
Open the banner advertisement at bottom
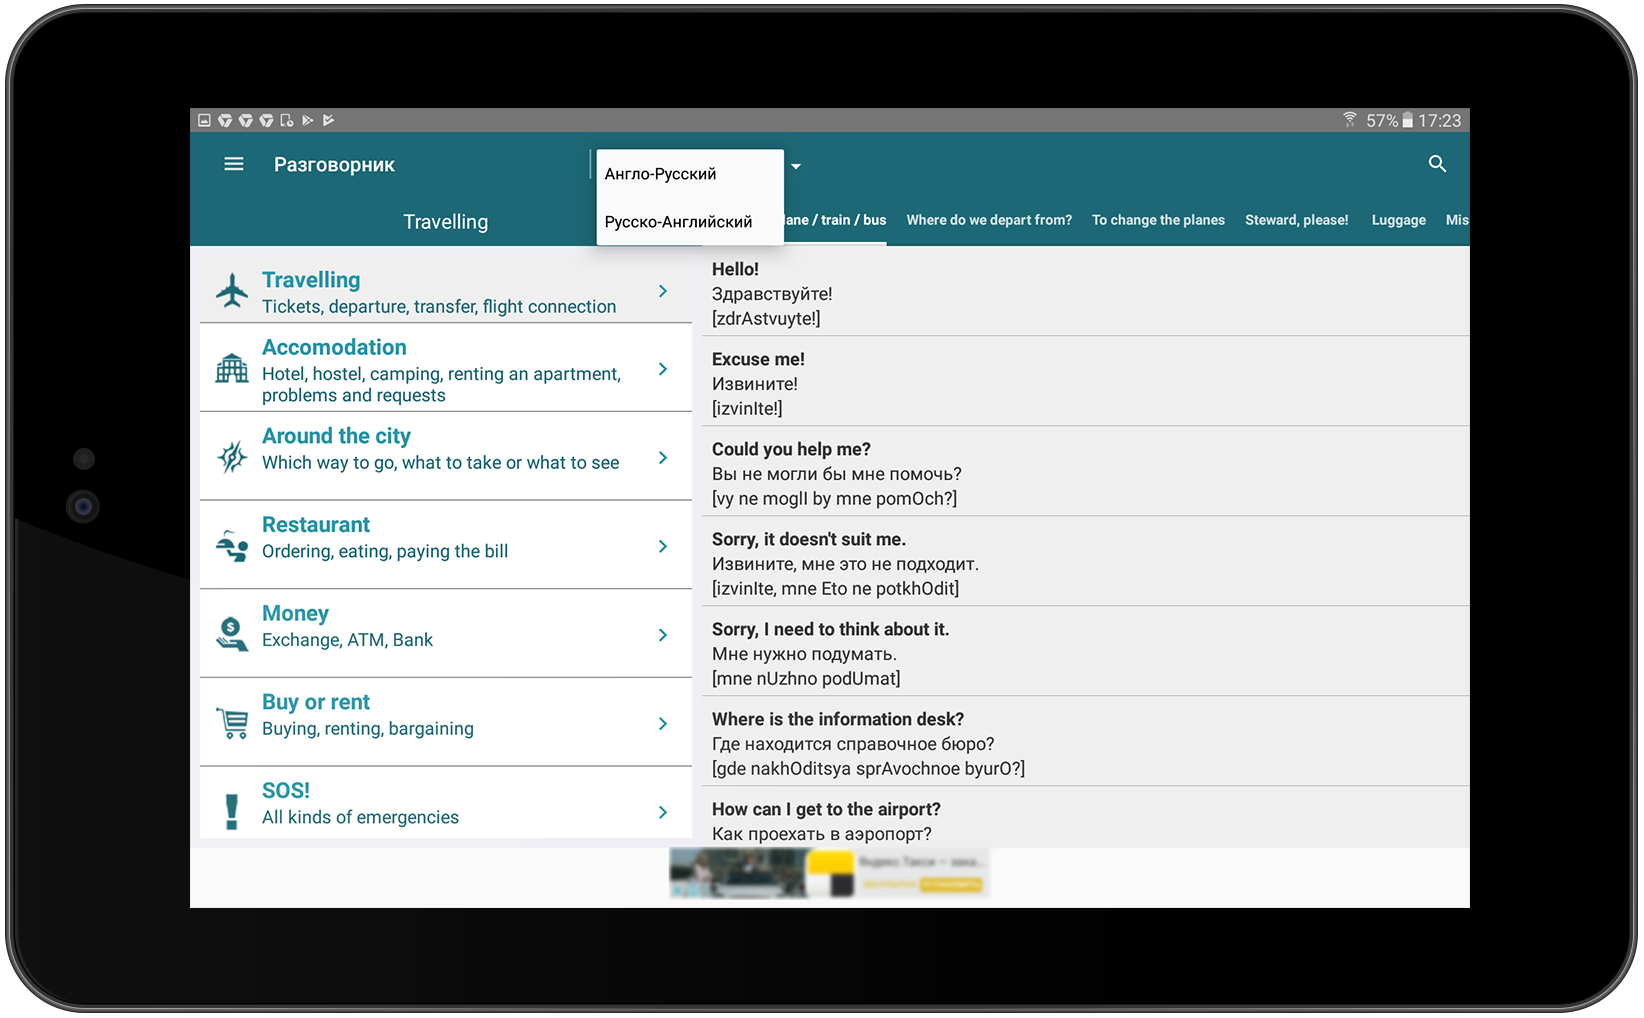pos(830,873)
